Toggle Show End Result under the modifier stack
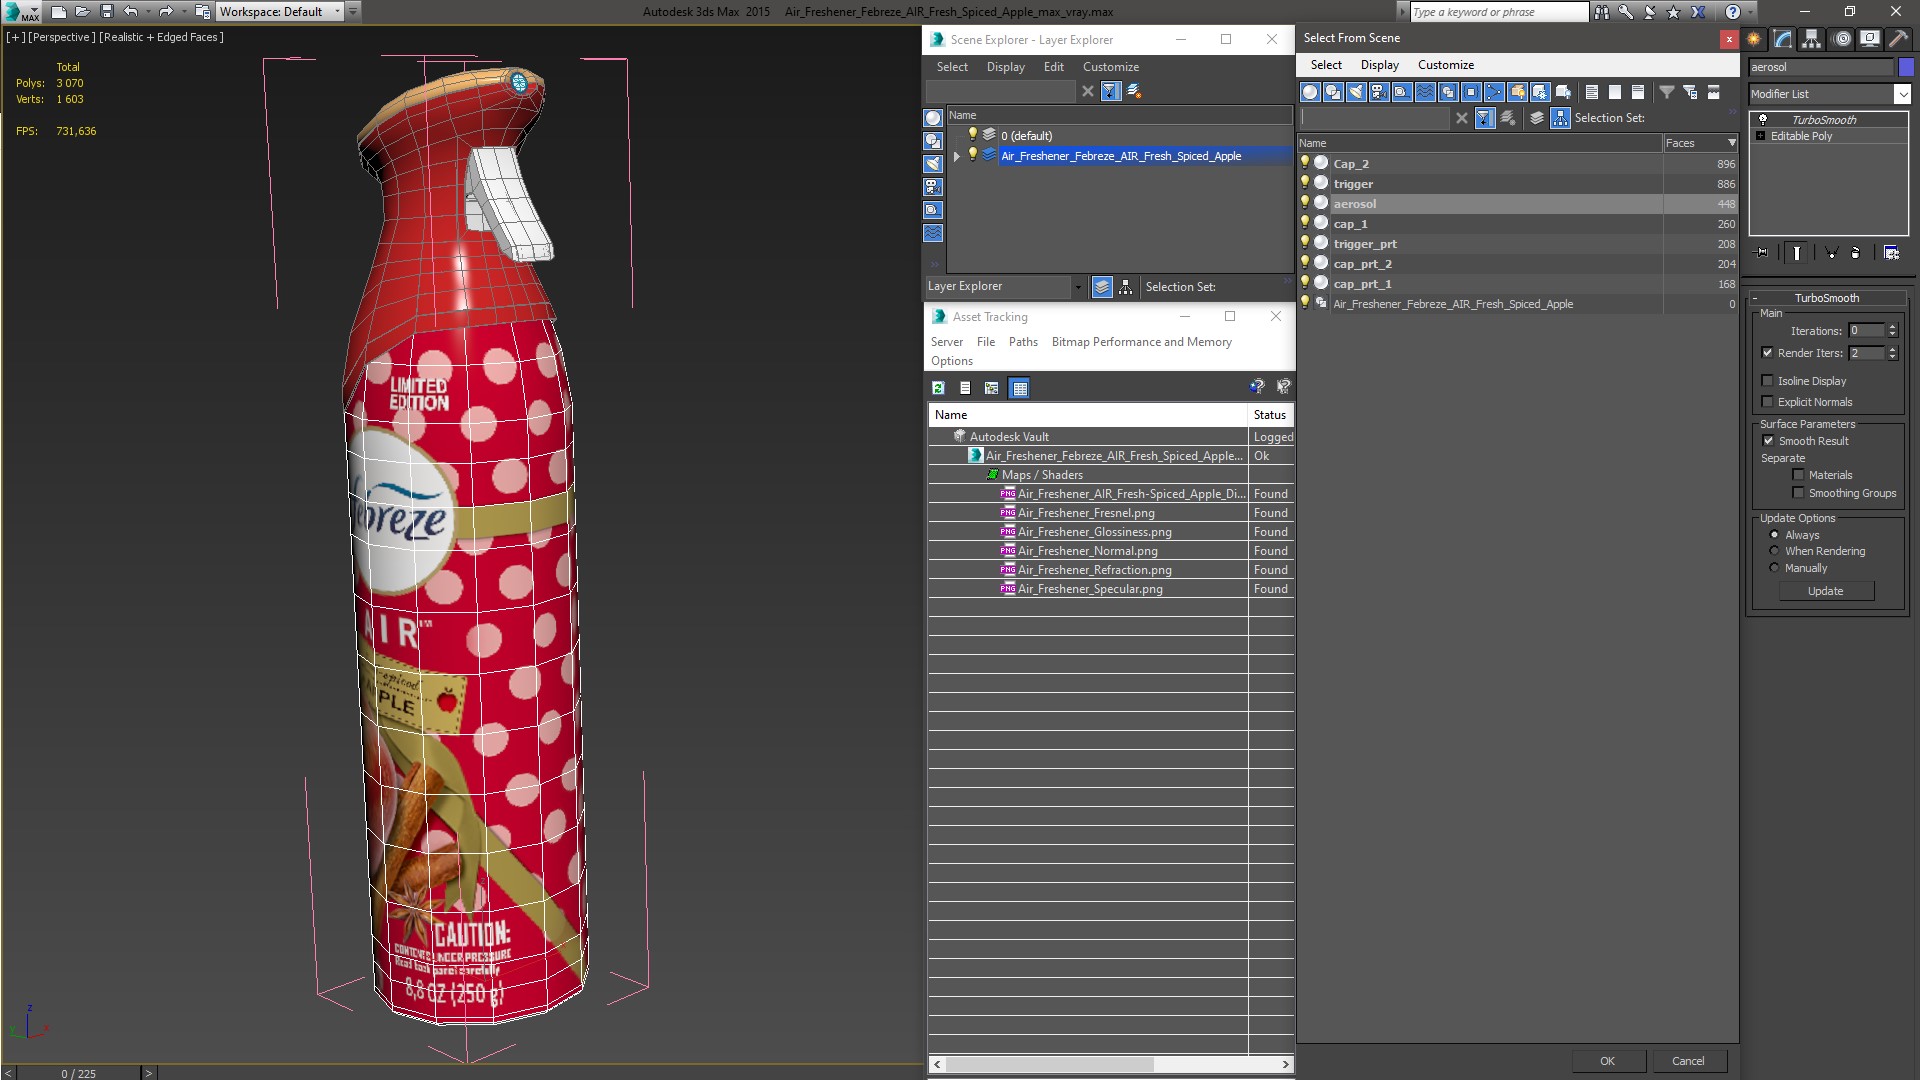1920x1080 pixels. point(1797,253)
